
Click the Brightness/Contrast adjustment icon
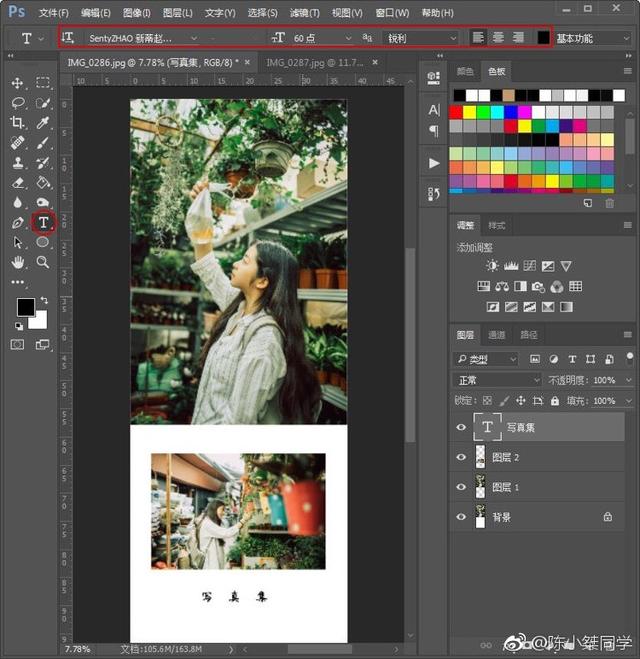tap(492, 266)
